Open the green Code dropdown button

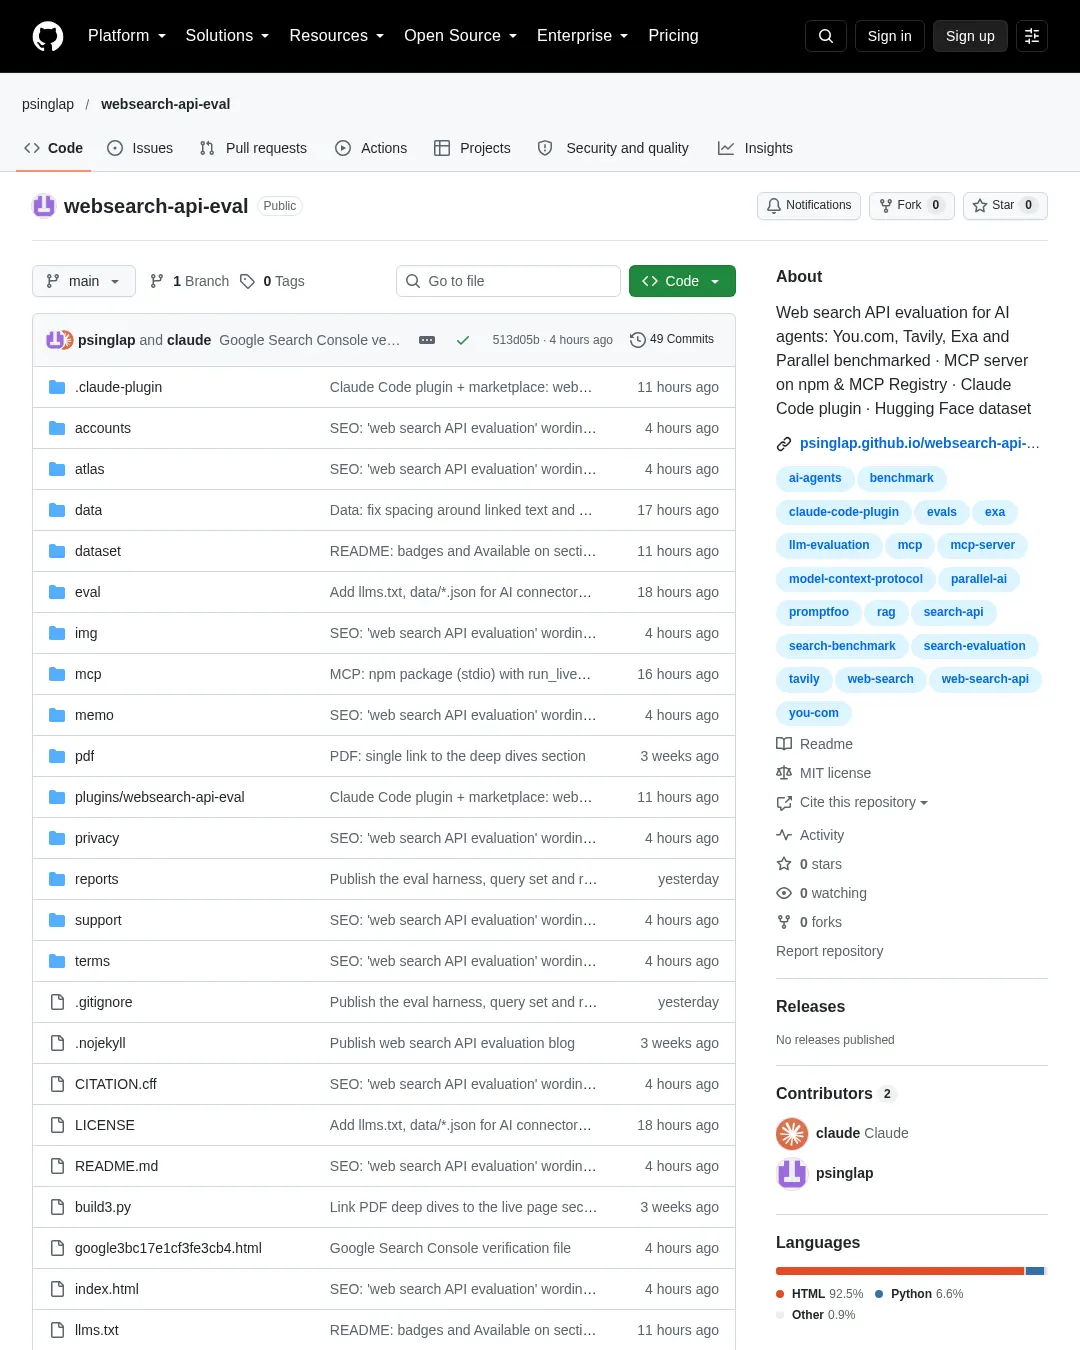point(682,281)
